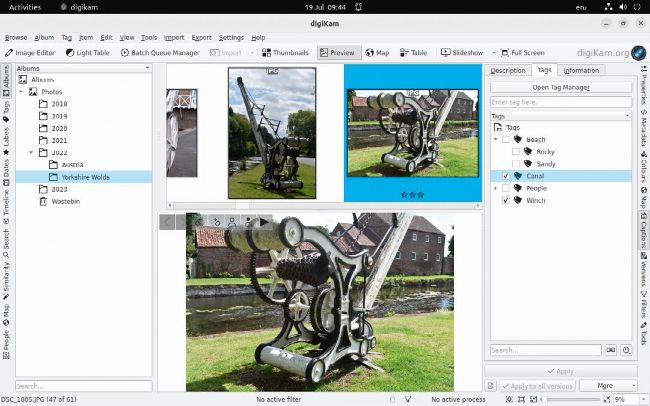Screen dimensions: 650x406
Task: Select the Austria album
Action: (72, 164)
